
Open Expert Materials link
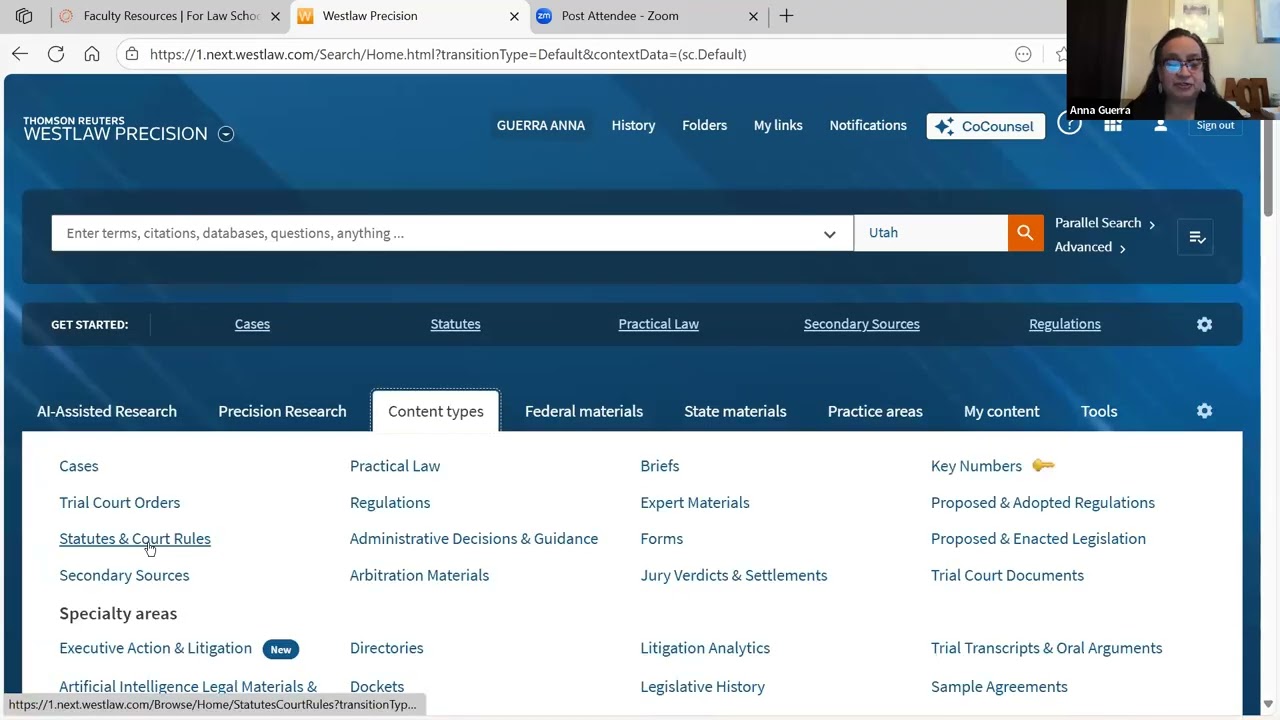(695, 502)
